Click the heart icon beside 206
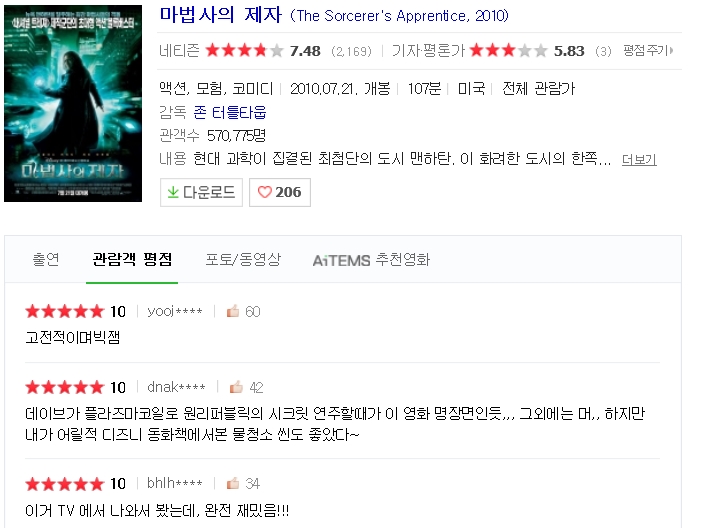This screenshot has width=720, height=528. tap(264, 192)
